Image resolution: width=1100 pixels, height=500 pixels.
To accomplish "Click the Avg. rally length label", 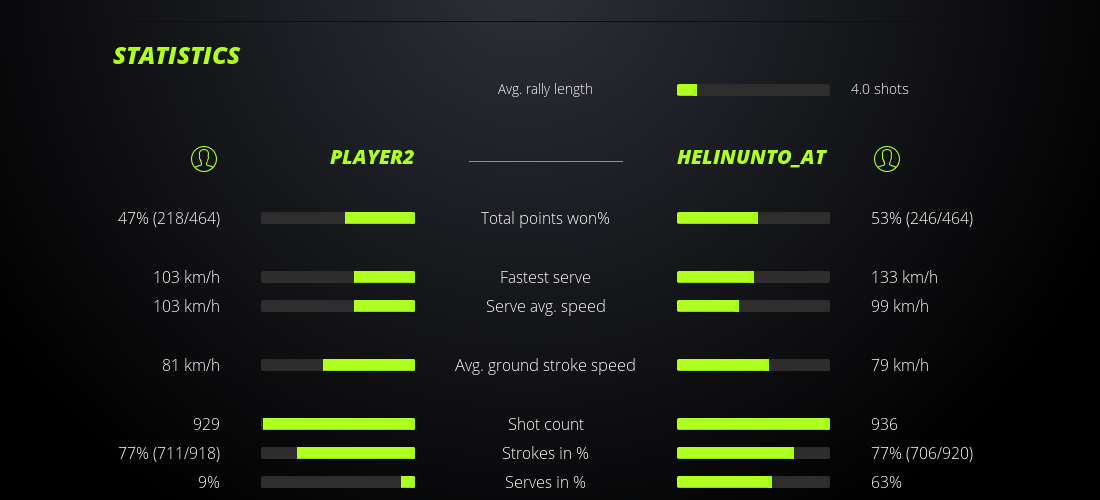I will (x=545, y=89).
